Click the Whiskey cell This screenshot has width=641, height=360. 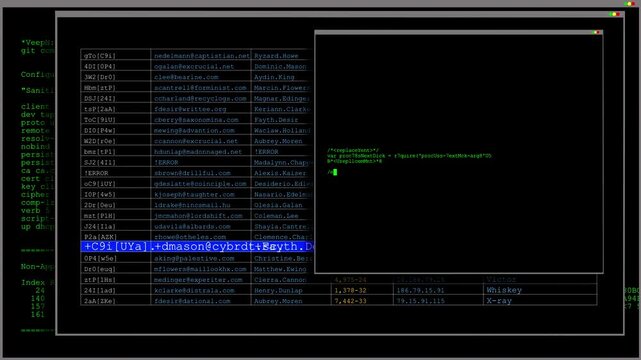pyautogui.click(x=504, y=290)
